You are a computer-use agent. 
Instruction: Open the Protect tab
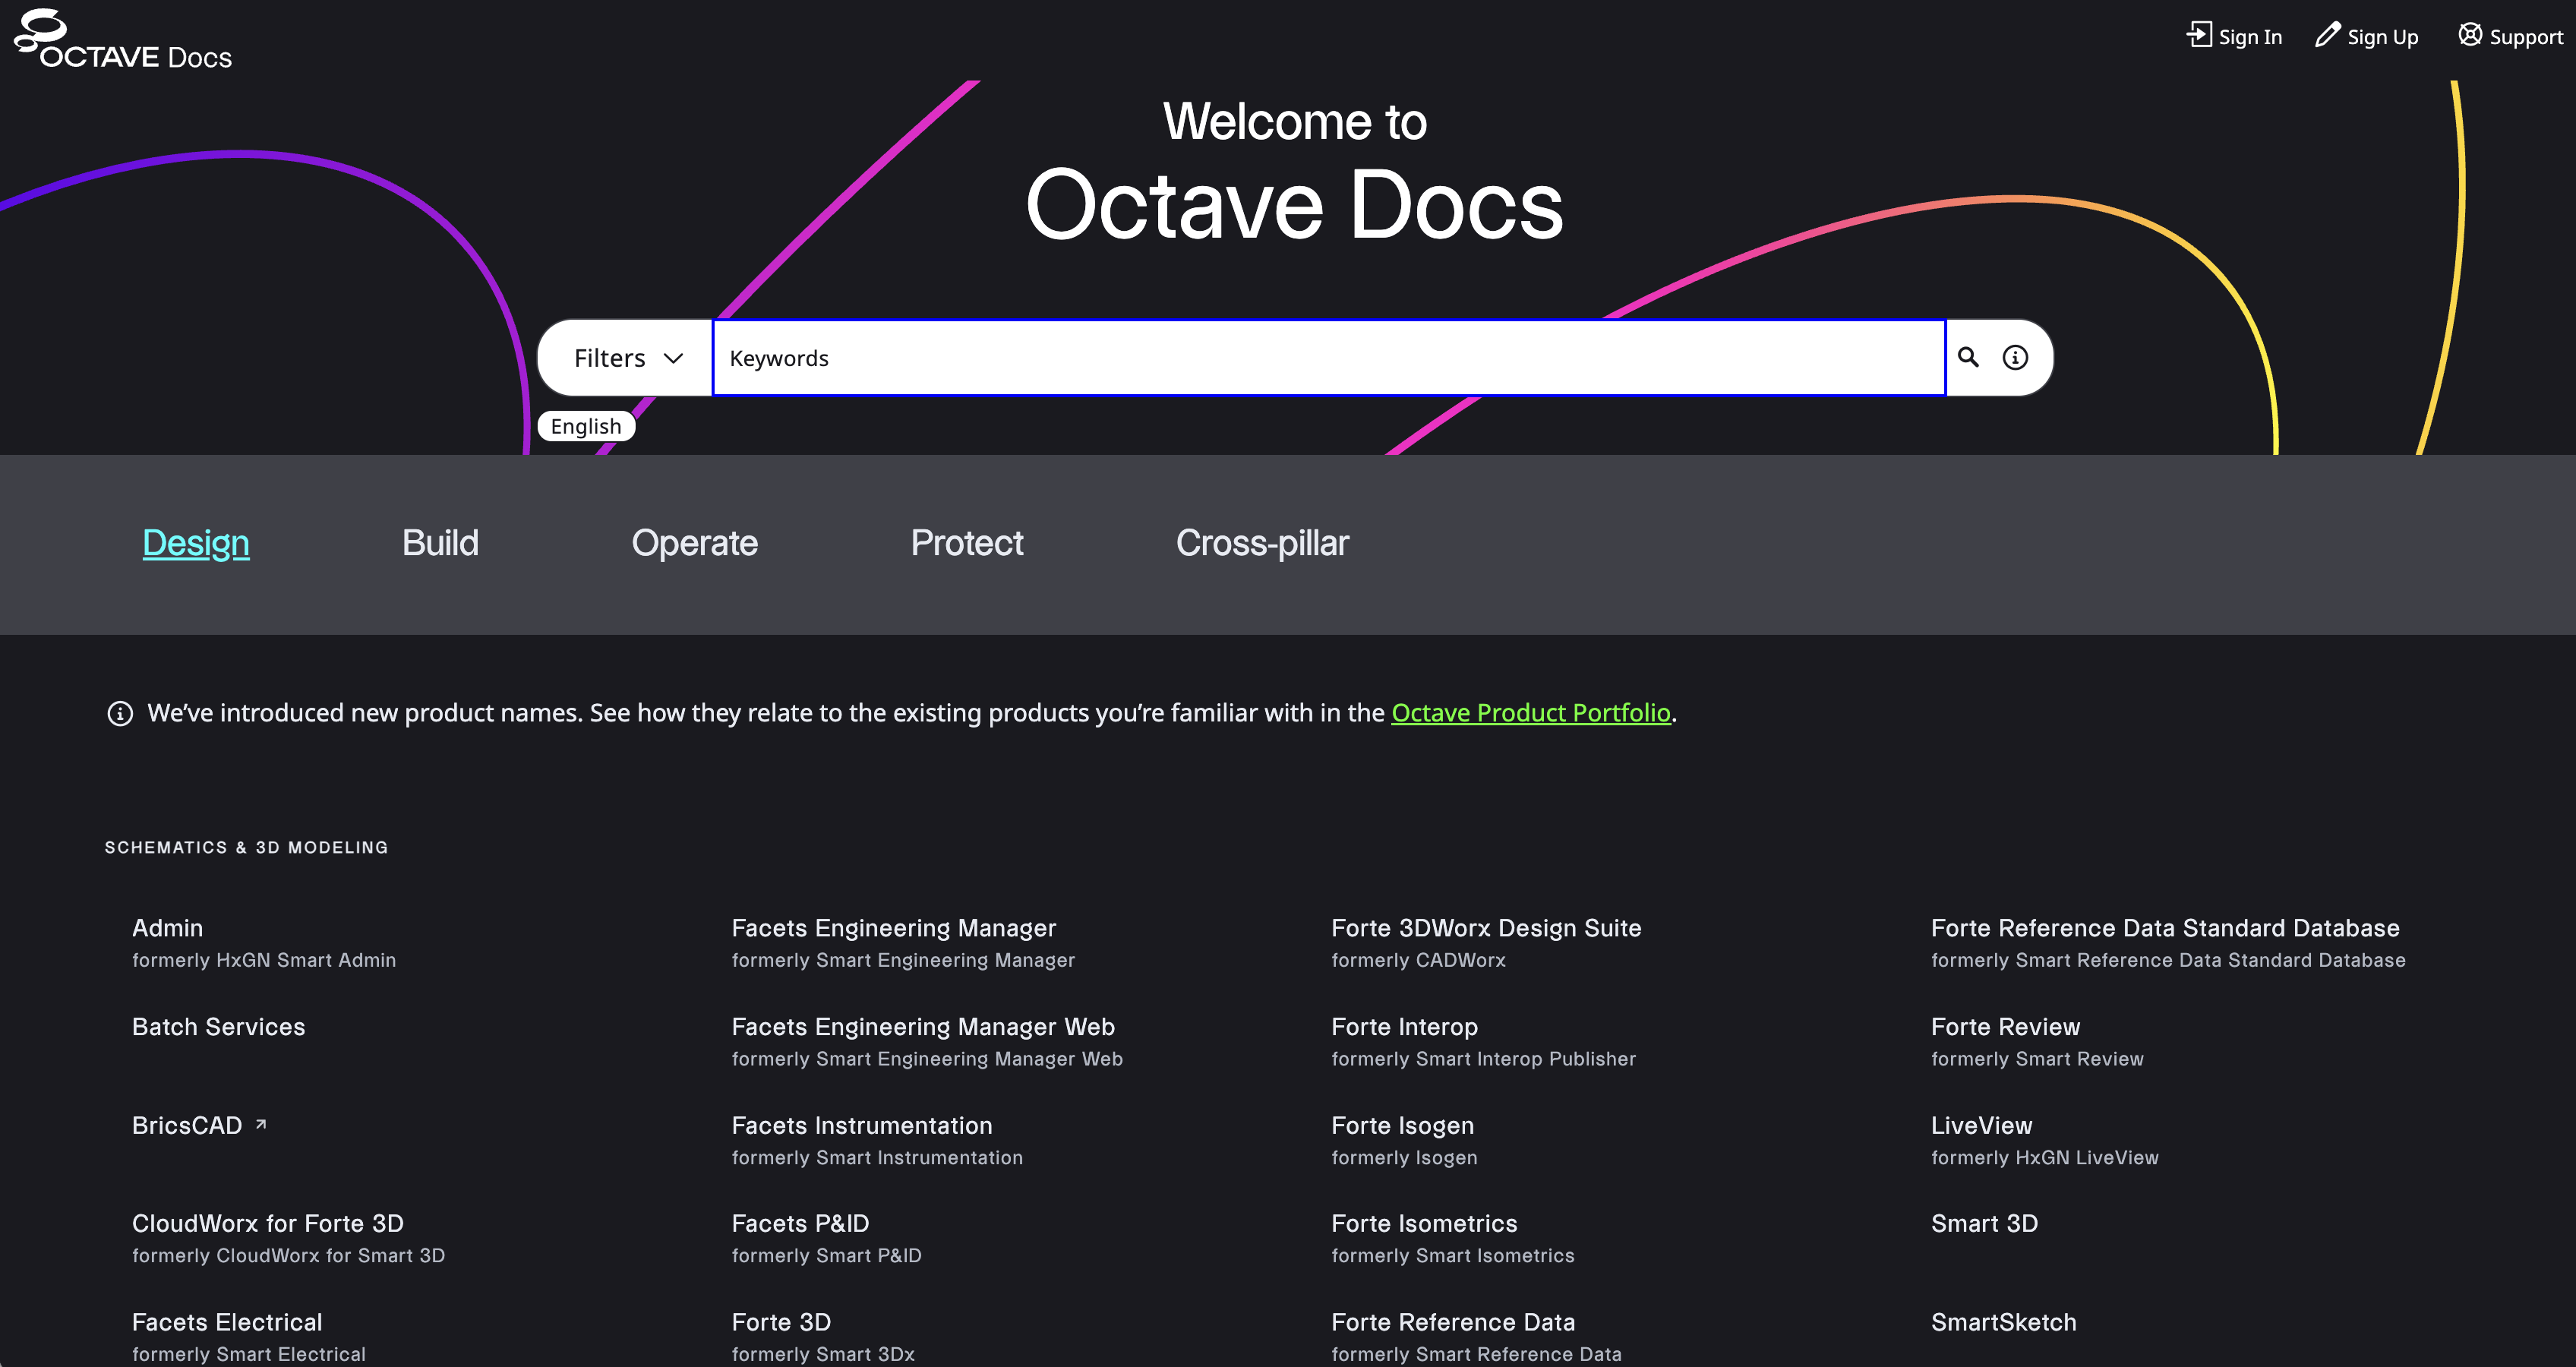click(967, 543)
